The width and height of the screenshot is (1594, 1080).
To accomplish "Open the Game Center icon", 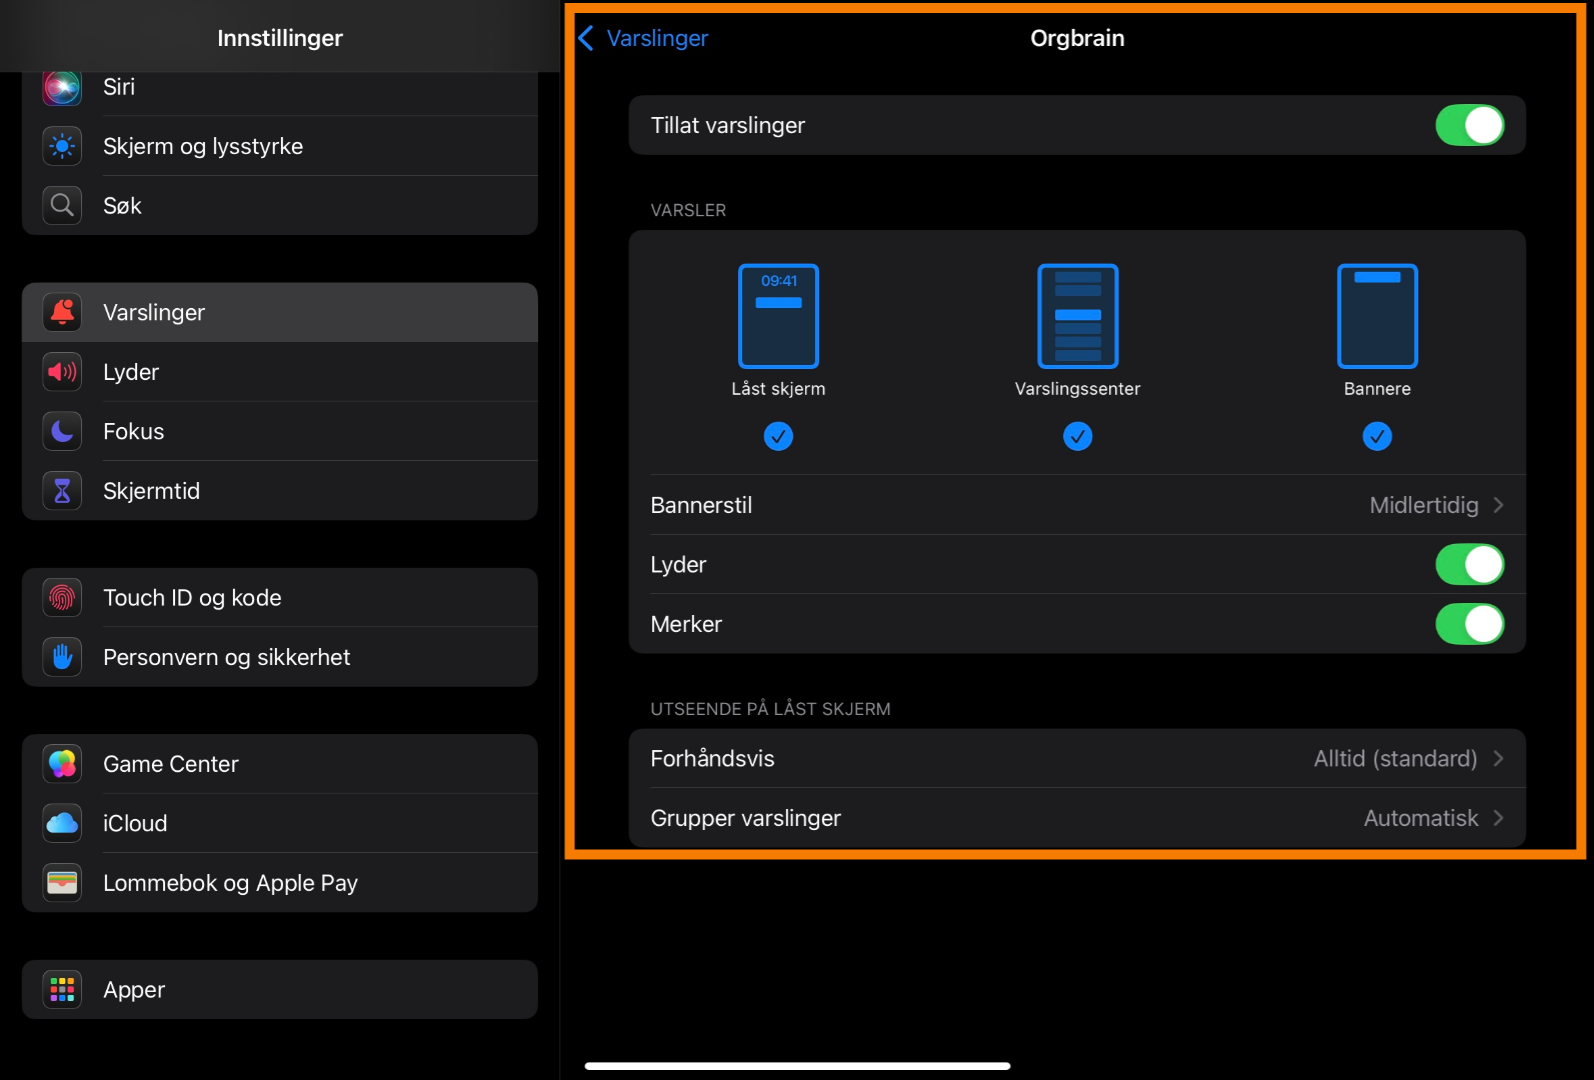I will point(62,764).
